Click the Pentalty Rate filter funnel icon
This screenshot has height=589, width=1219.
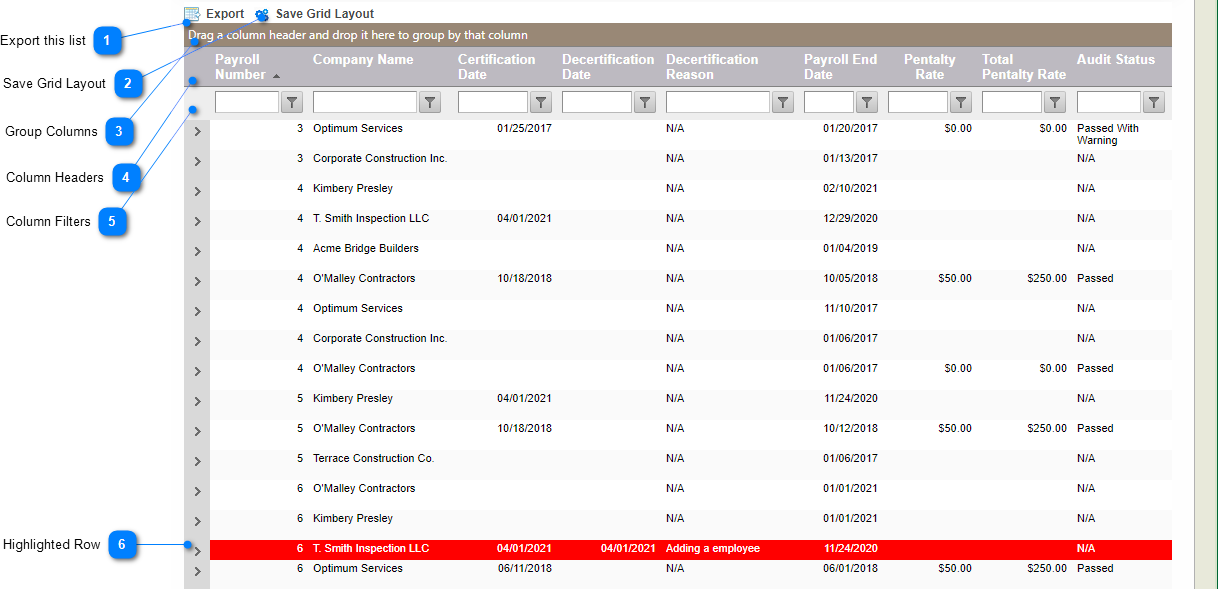[x=961, y=102]
